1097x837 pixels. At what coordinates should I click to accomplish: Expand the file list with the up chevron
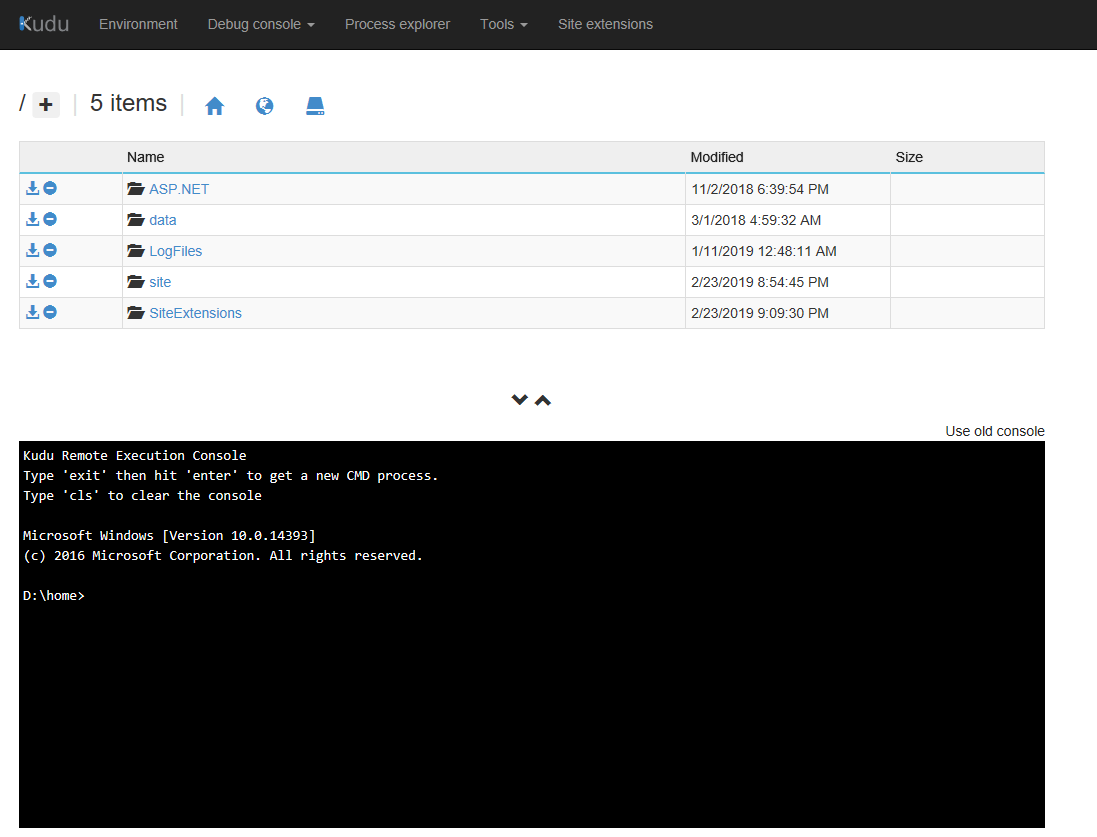pos(543,399)
